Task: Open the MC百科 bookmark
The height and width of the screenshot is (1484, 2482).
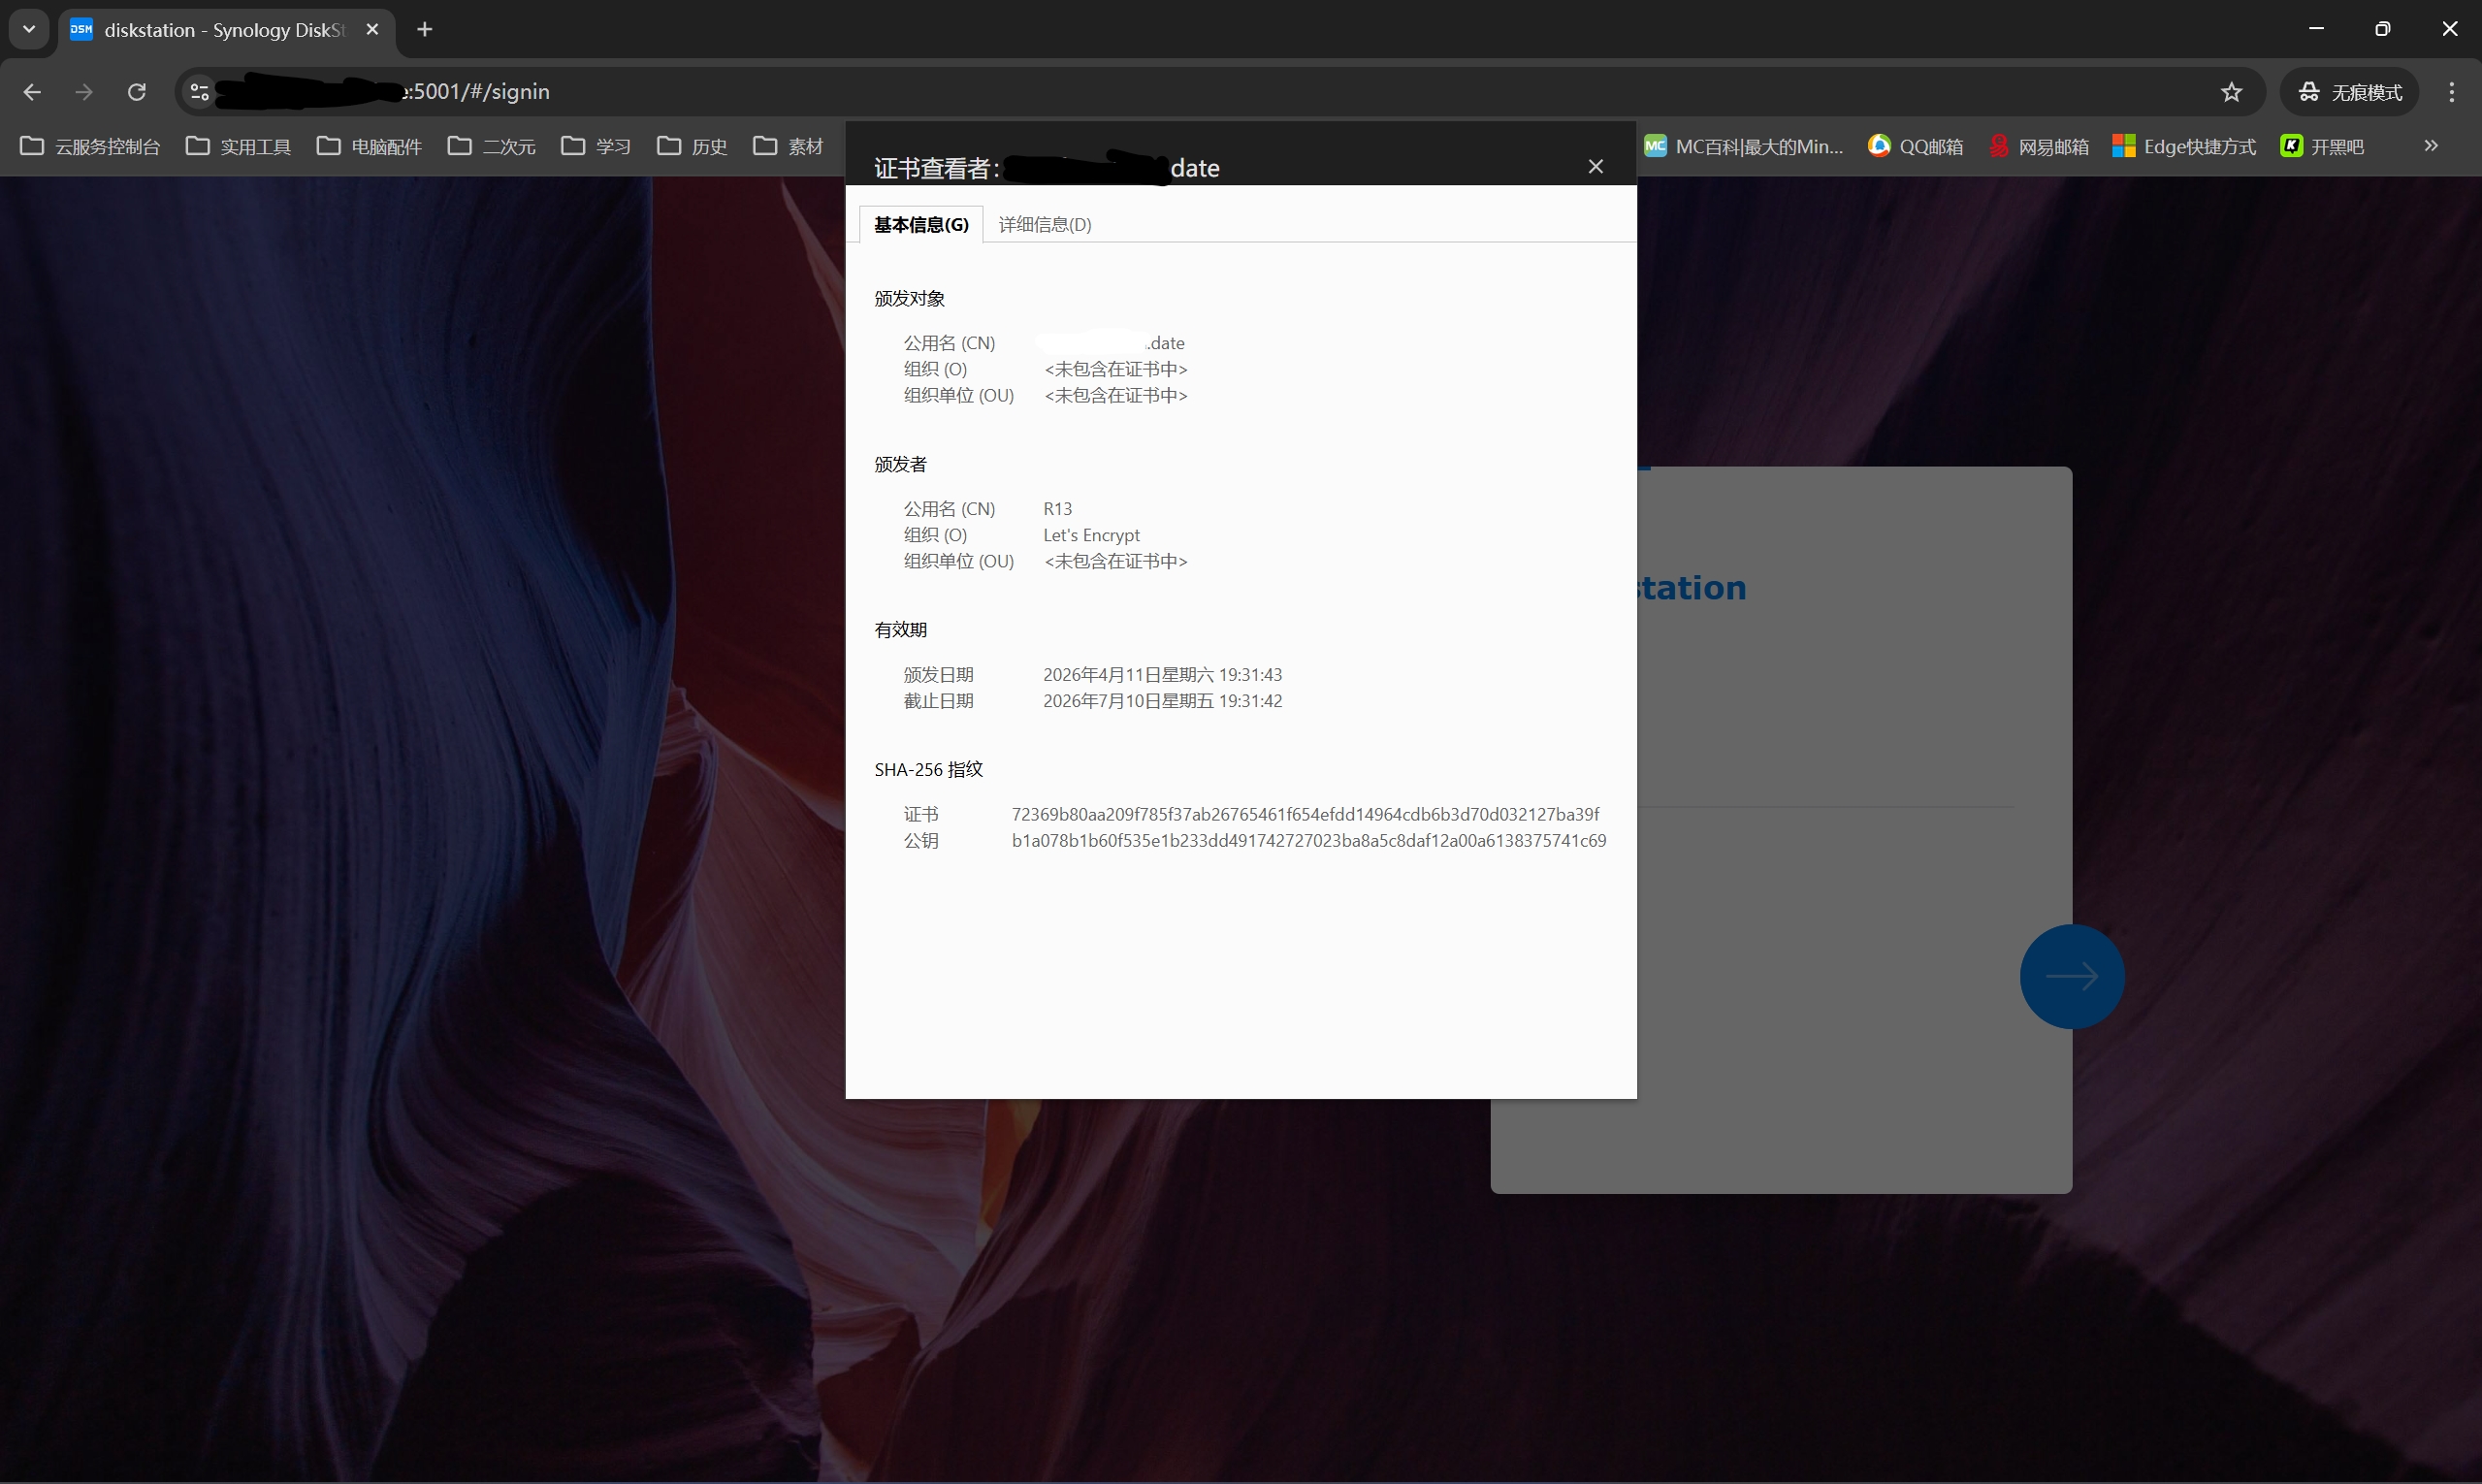Action: 1743,146
